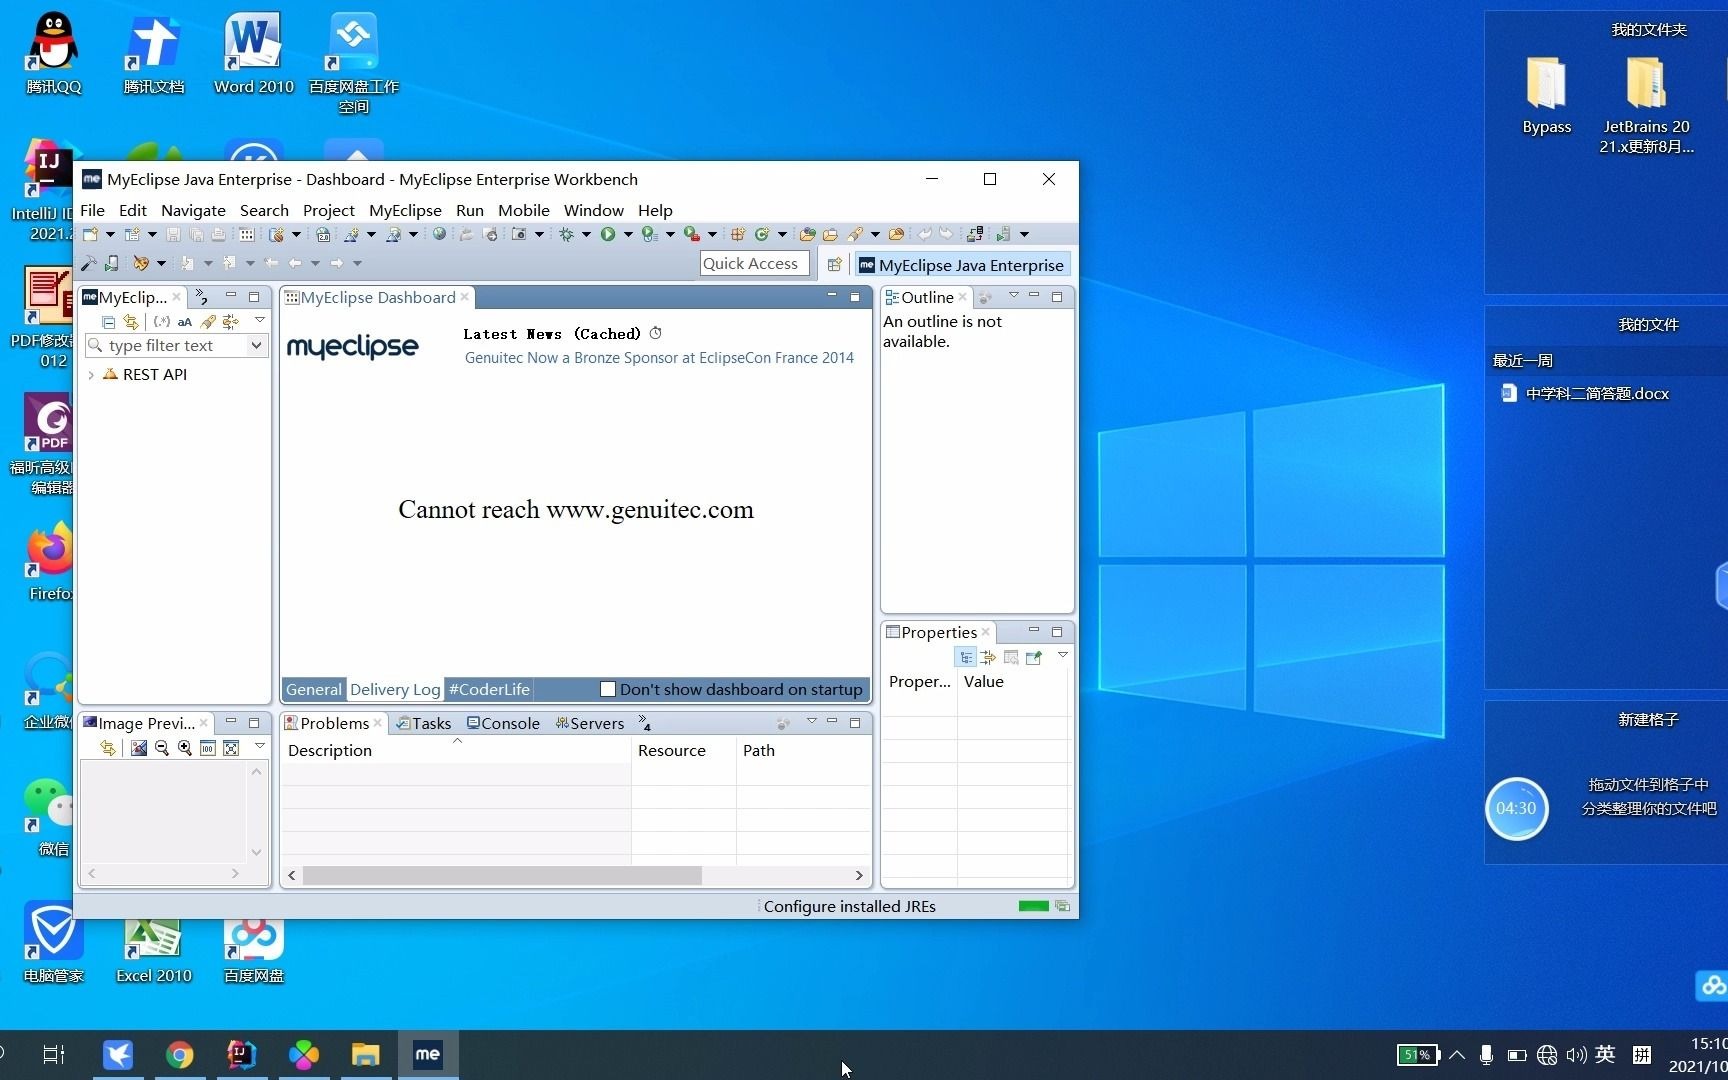Sort by the Description column header
Screen dimensions: 1728x1080
tap(456, 750)
